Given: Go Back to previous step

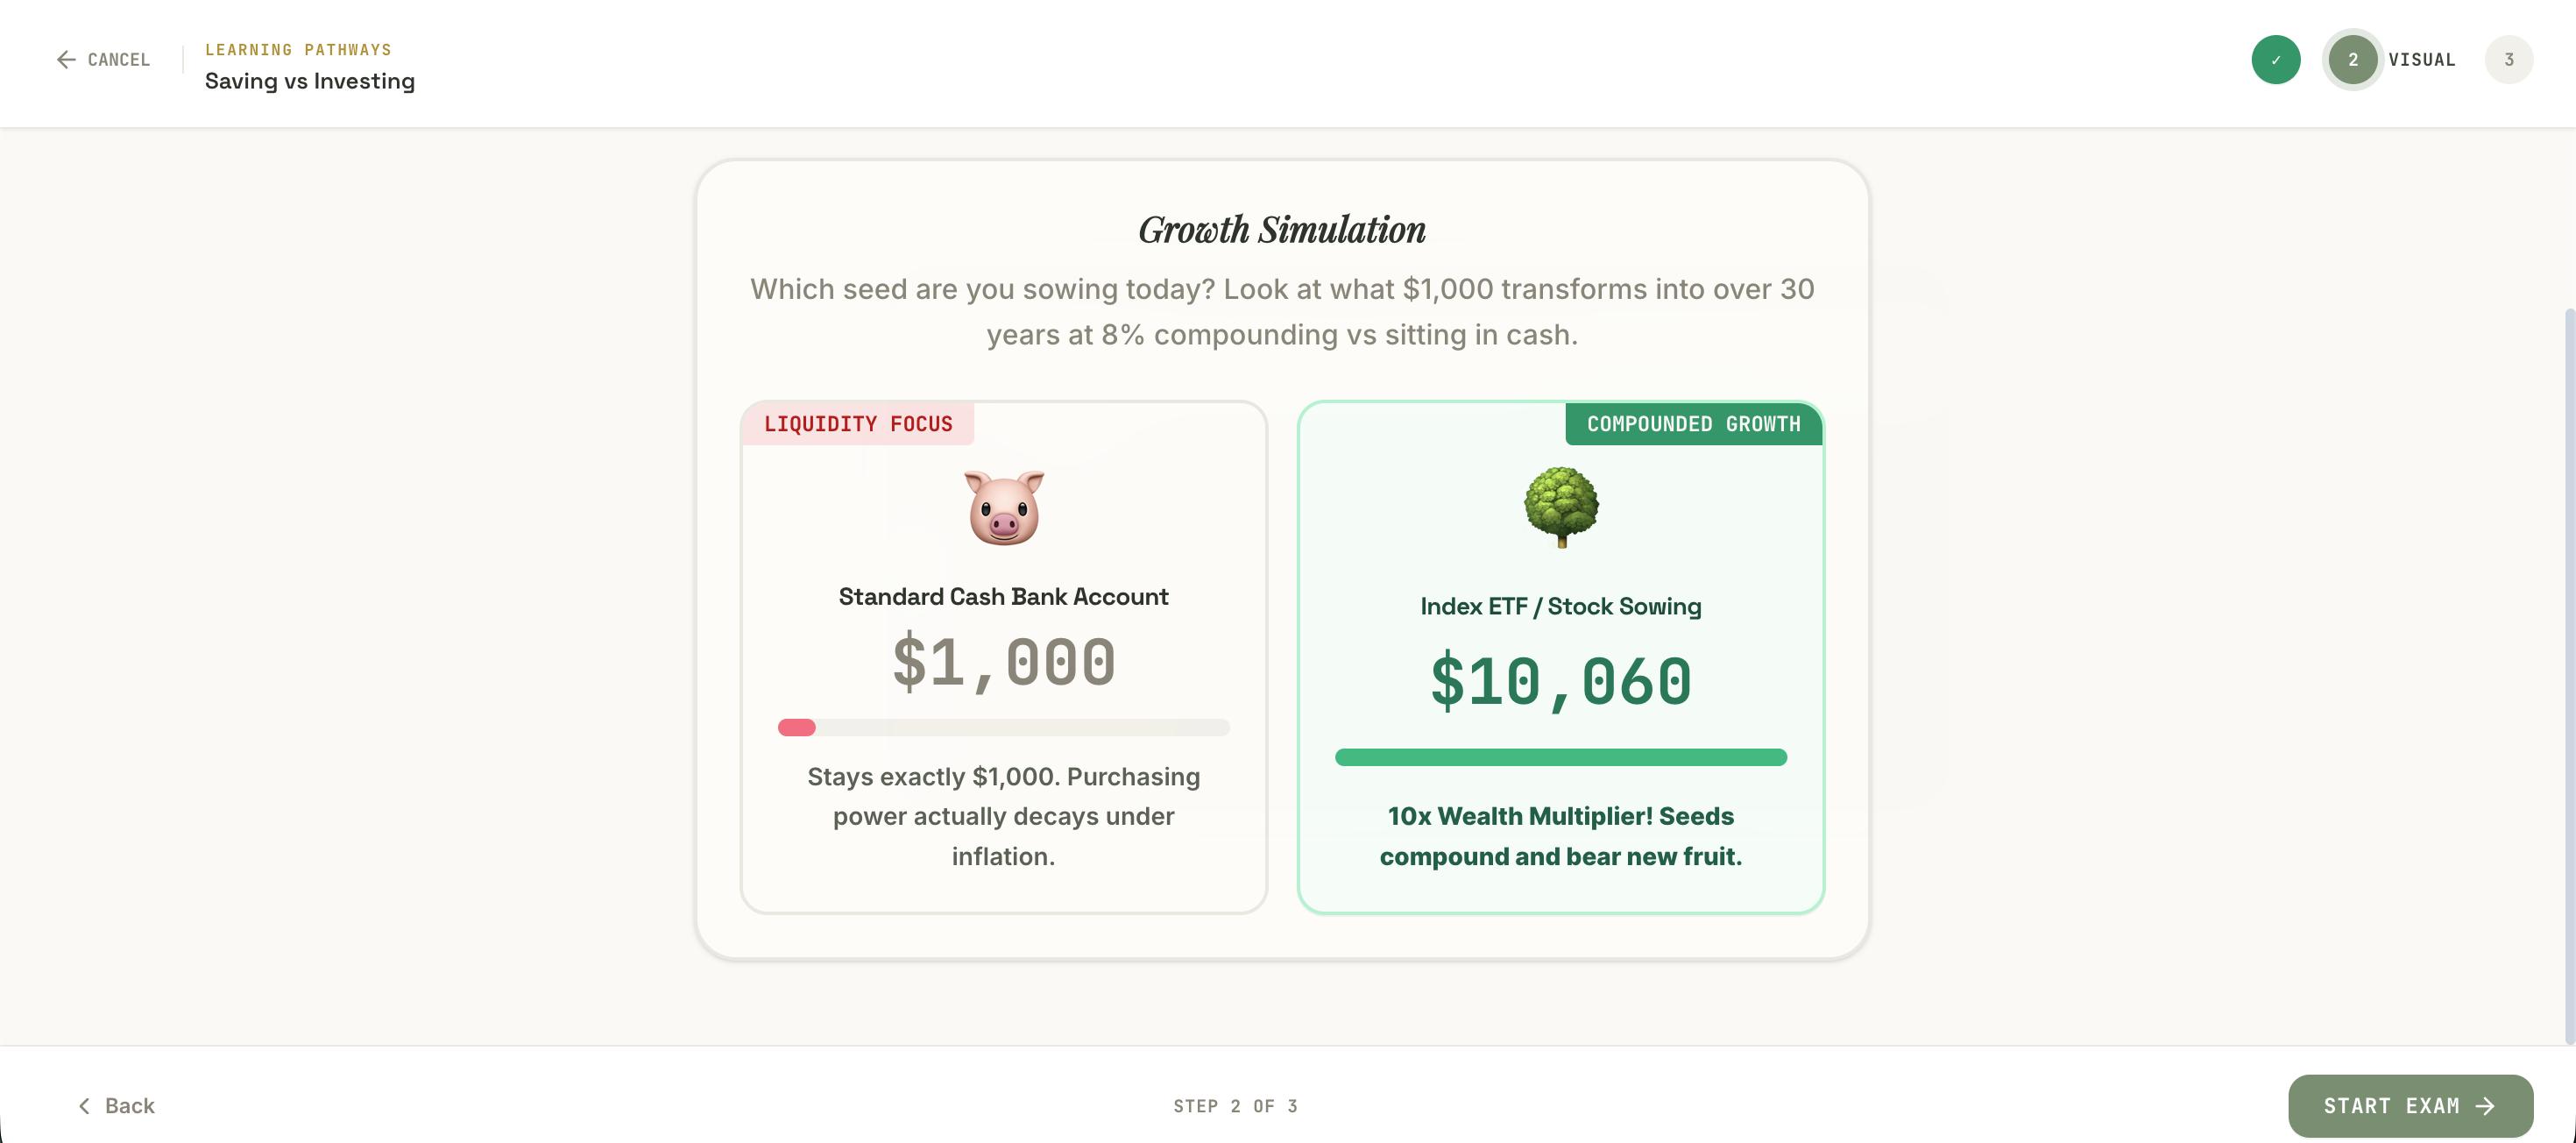Looking at the screenshot, I should (116, 1106).
